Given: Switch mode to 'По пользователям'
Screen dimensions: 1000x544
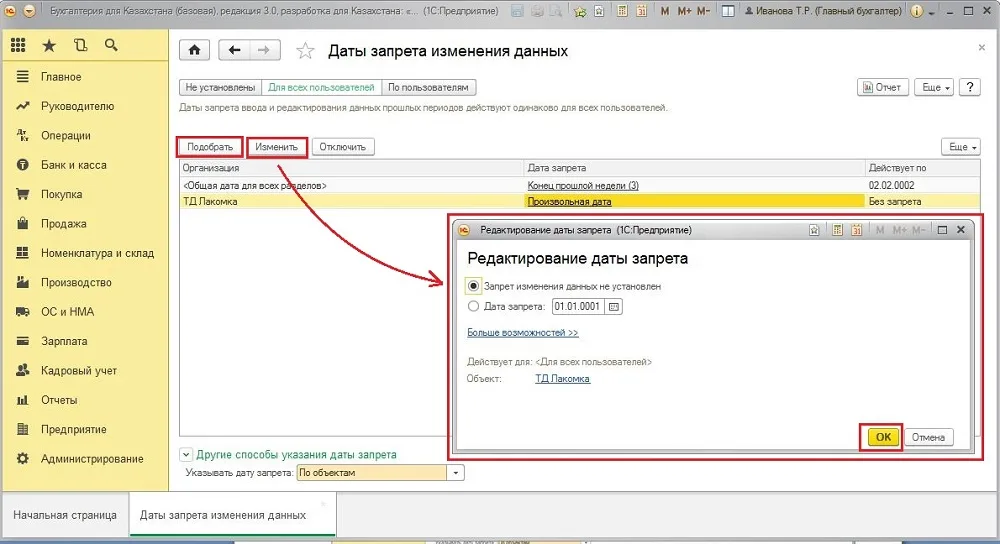Looking at the screenshot, I should (428, 87).
